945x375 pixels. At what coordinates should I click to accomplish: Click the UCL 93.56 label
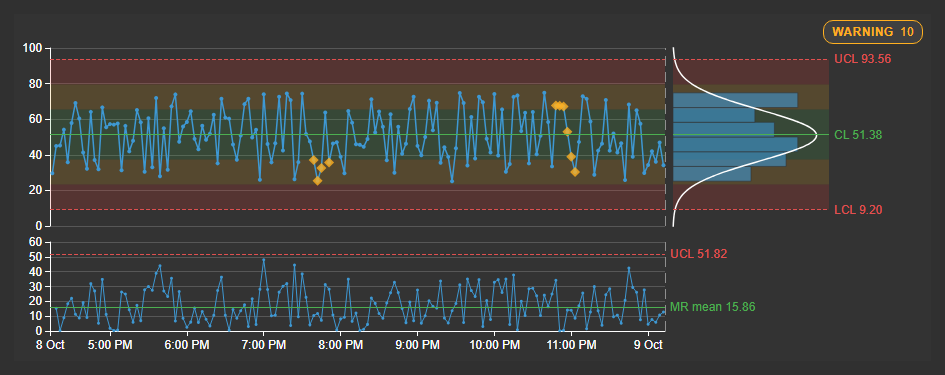click(862, 59)
